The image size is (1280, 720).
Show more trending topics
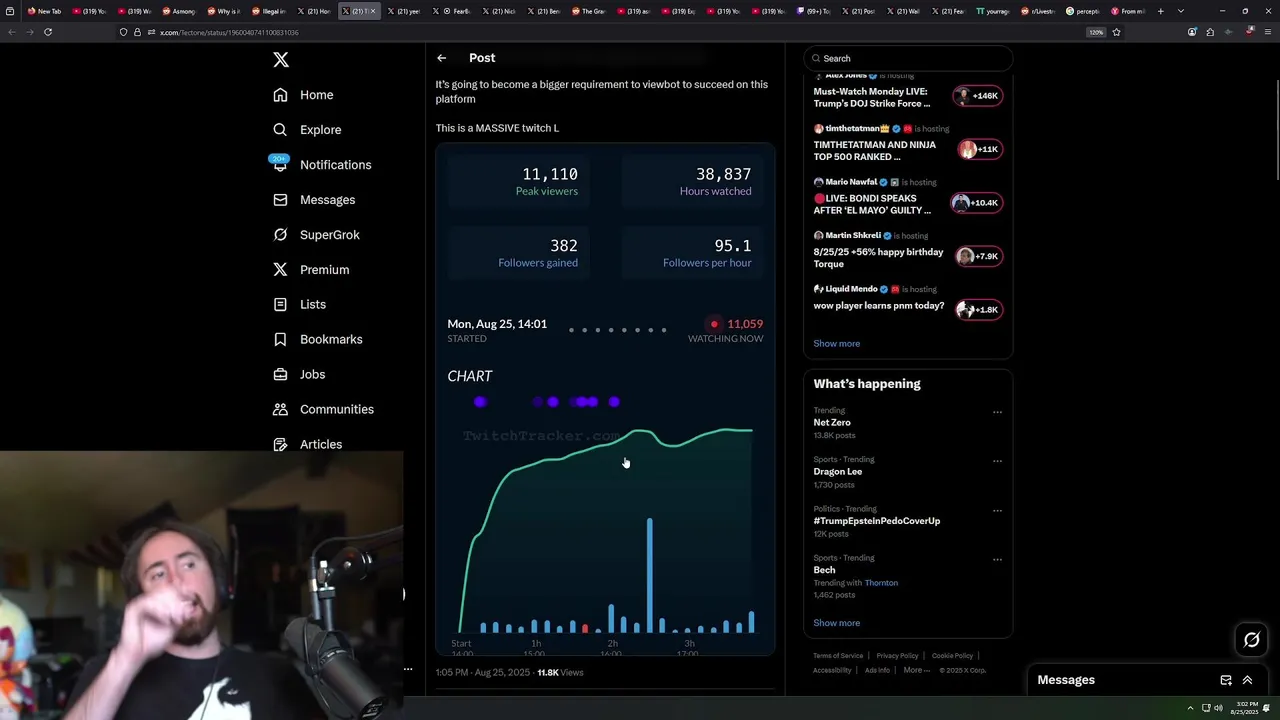click(x=836, y=623)
